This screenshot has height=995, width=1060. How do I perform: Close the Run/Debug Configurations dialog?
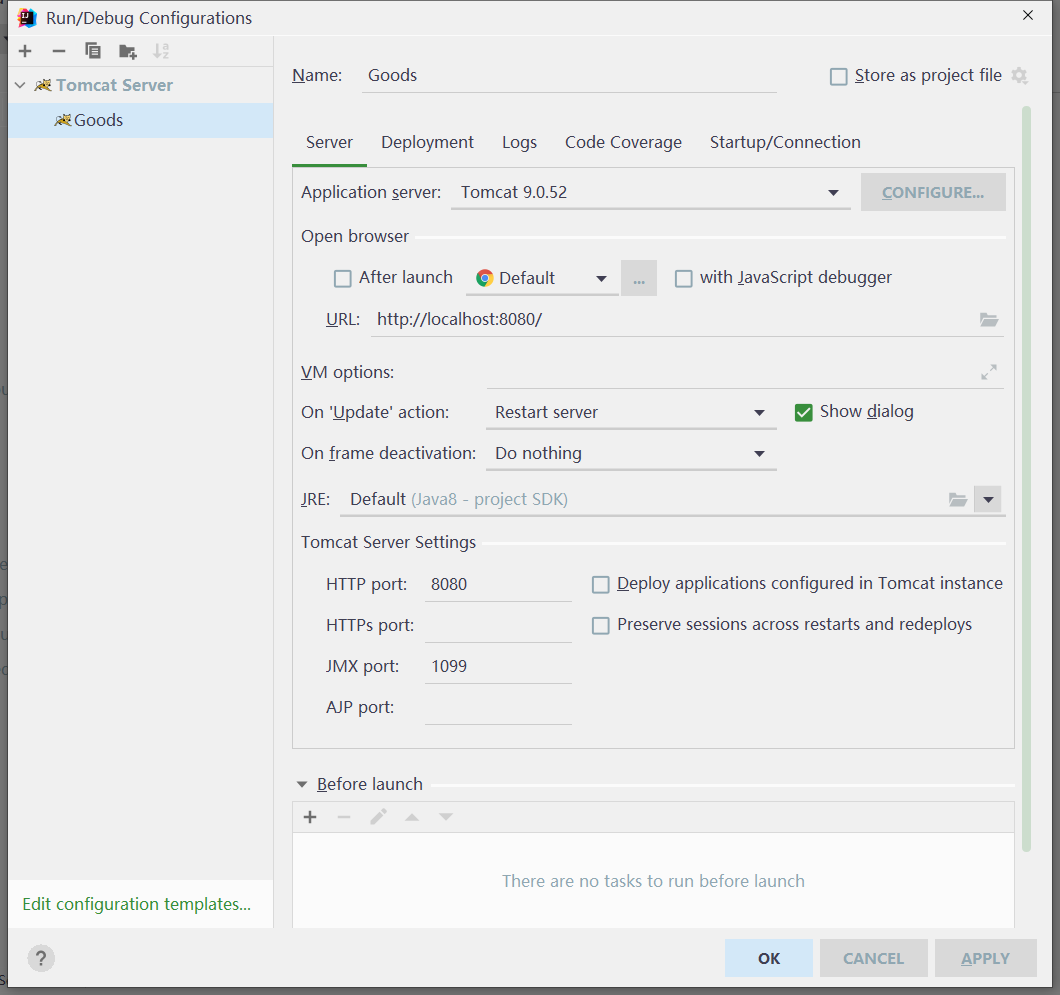(x=1028, y=16)
